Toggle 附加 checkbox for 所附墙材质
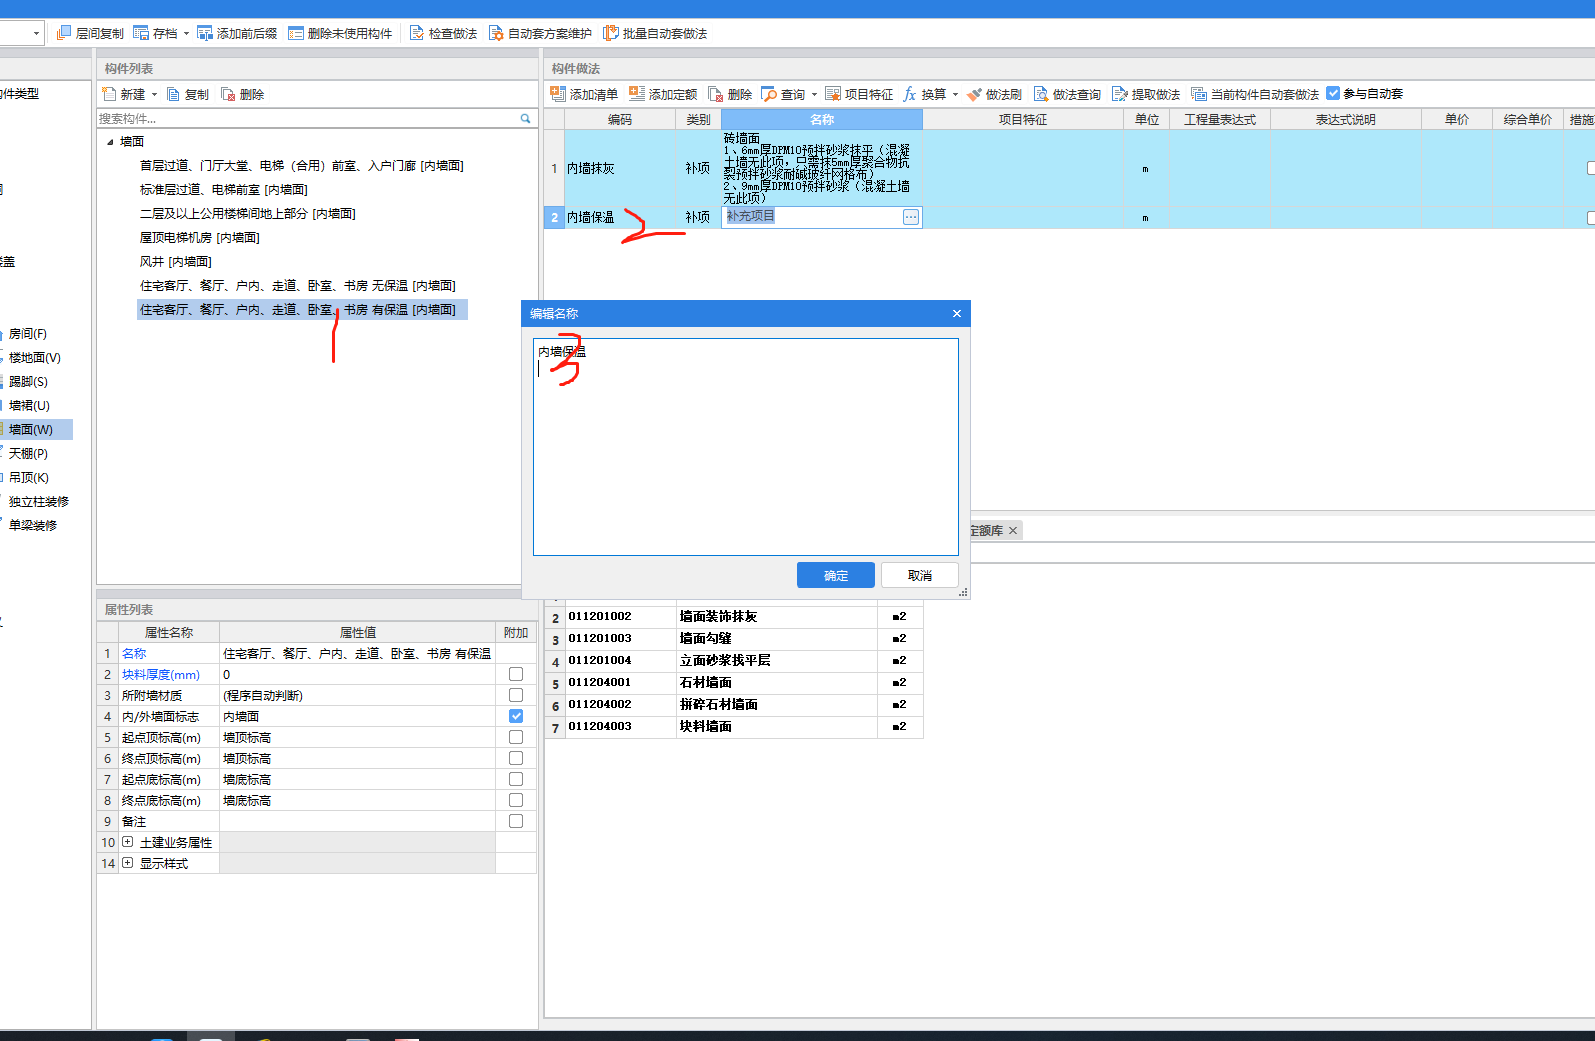 coord(516,695)
